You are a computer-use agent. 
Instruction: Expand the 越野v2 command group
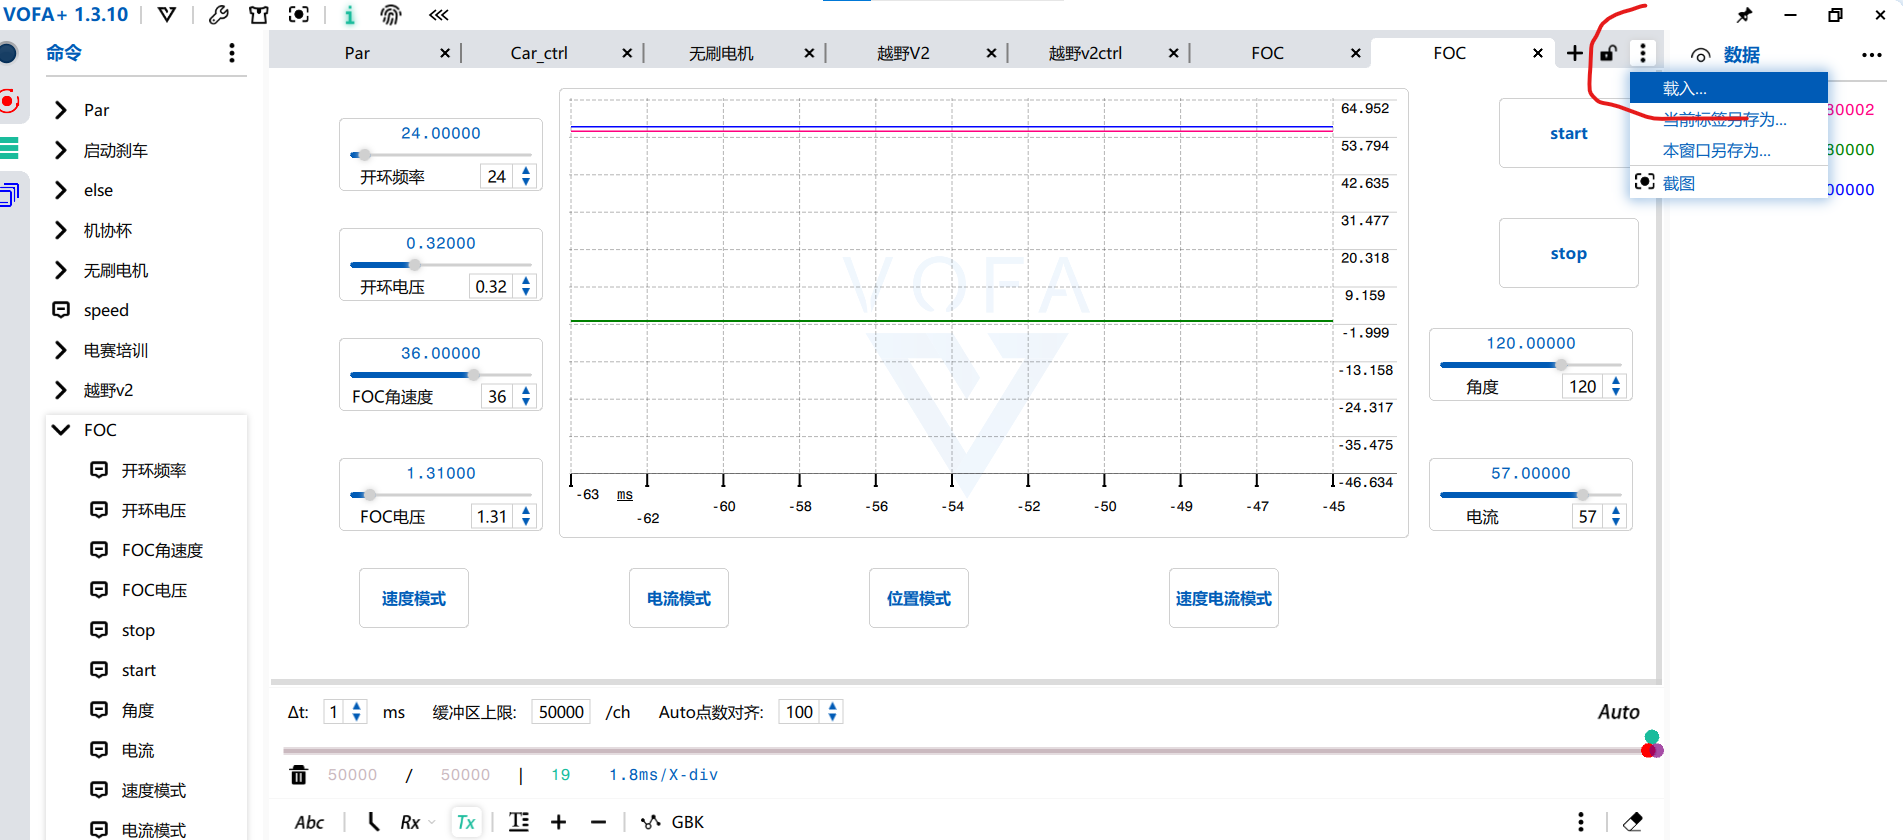pos(61,390)
